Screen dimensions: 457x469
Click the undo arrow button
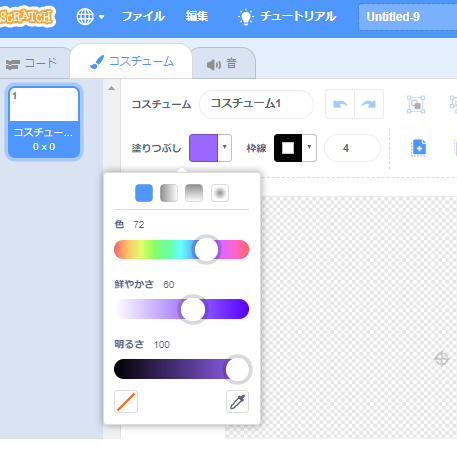point(340,104)
